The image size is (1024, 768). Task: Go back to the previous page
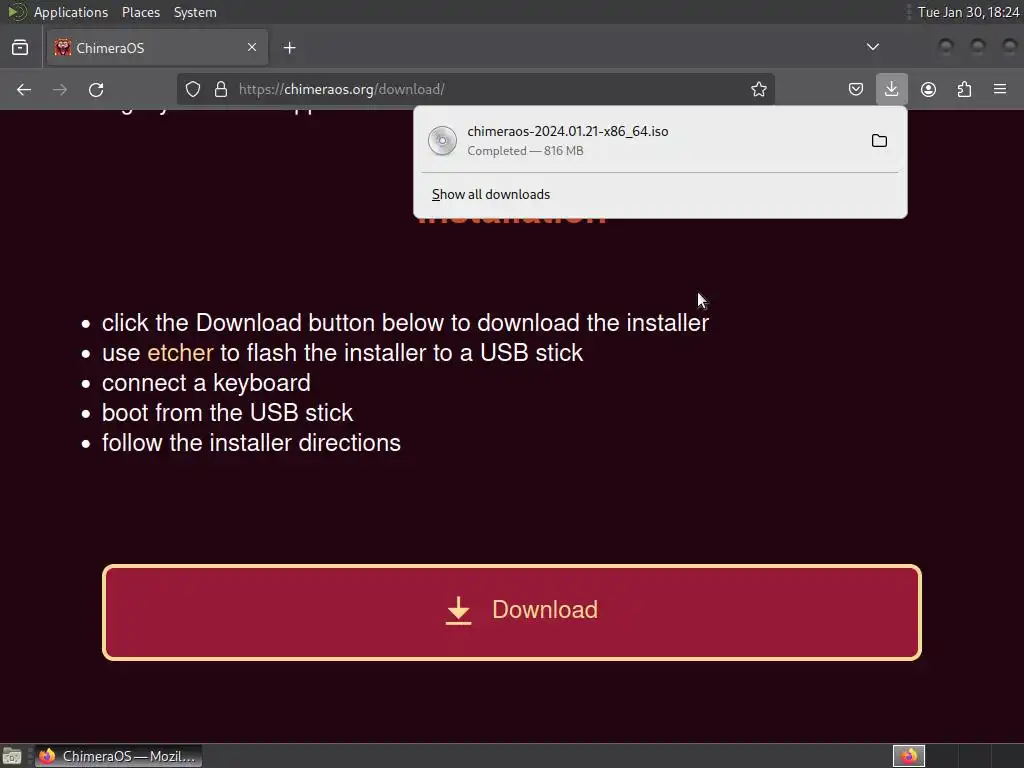click(24, 89)
